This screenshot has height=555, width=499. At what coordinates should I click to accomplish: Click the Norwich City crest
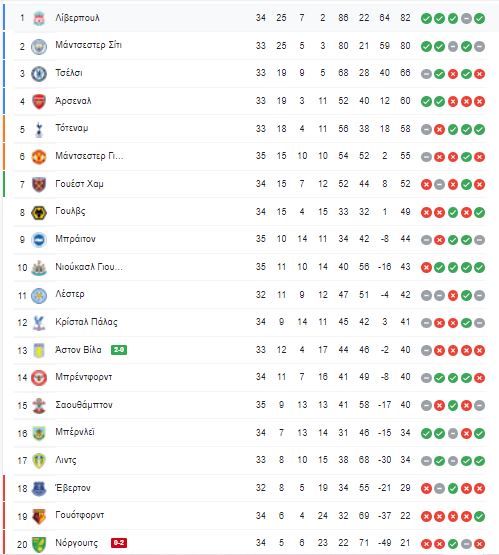tap(39, 544)
